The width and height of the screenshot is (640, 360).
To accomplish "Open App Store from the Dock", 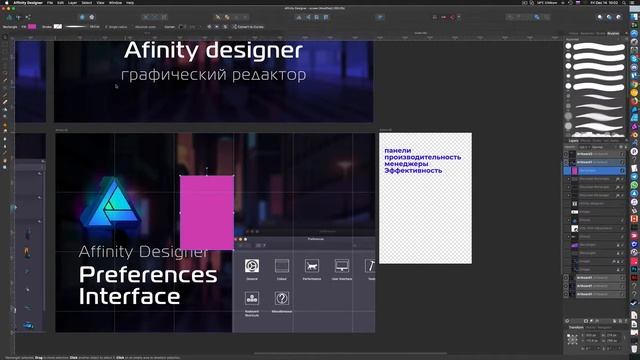I will (x=634, y=193).
